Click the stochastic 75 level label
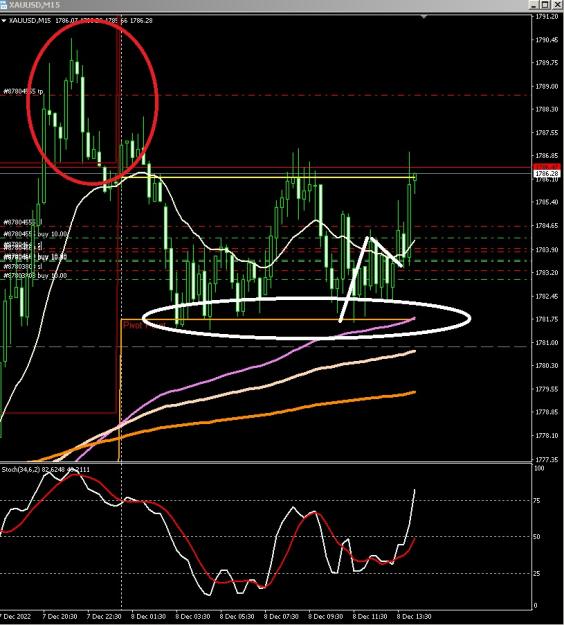Screen dimensions: 564x625 pos(537,501)
